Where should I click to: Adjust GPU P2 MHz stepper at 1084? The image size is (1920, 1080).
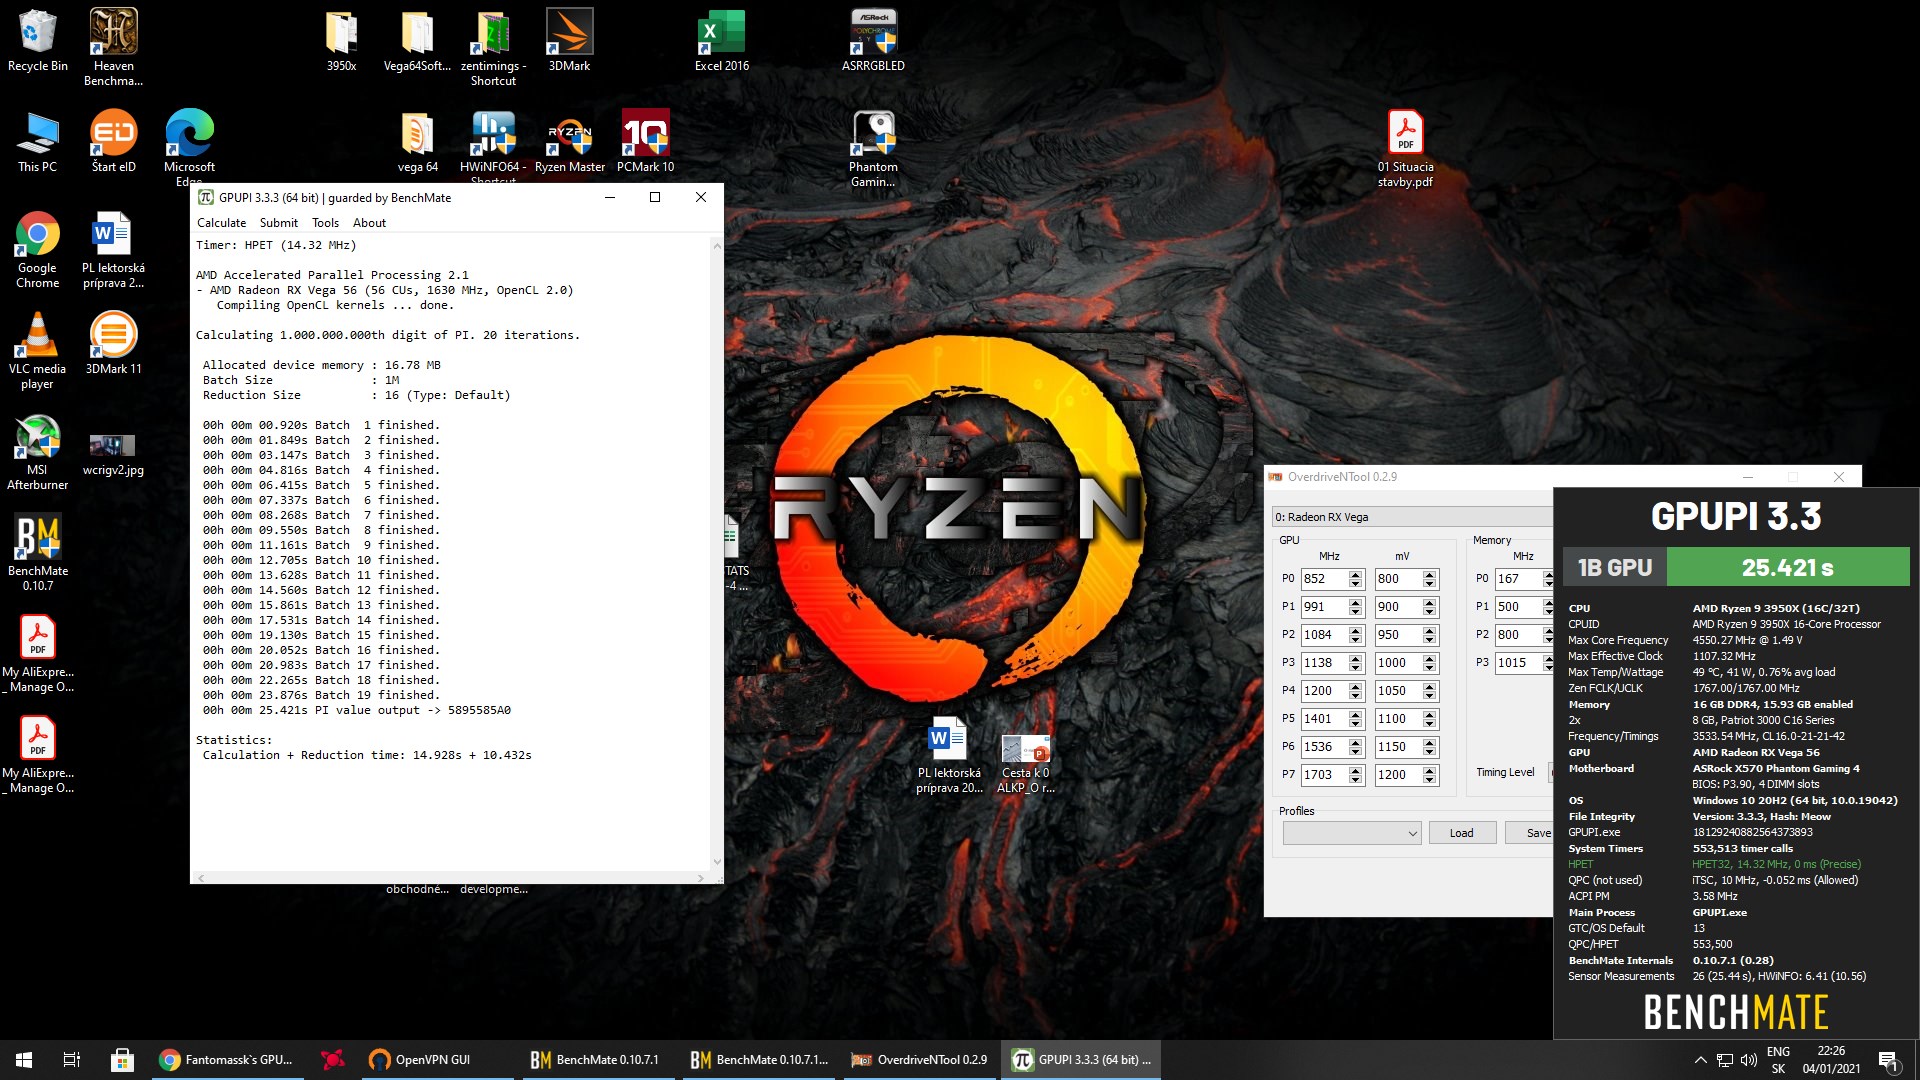click(x=1356, y=635)
